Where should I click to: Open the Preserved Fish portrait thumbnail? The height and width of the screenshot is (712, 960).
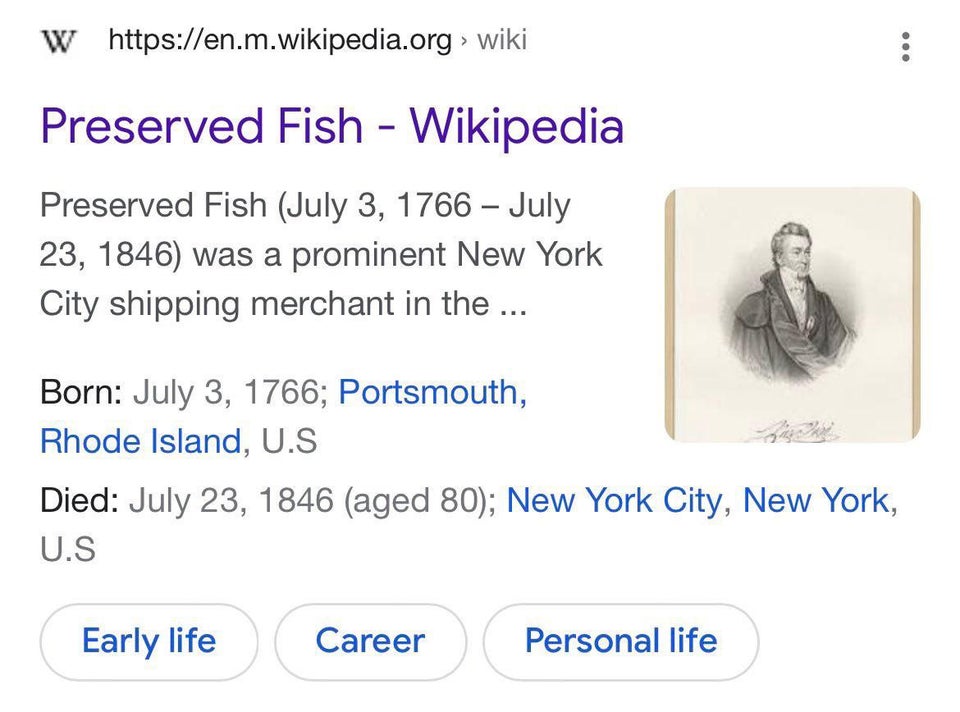[x=792, y=315]
